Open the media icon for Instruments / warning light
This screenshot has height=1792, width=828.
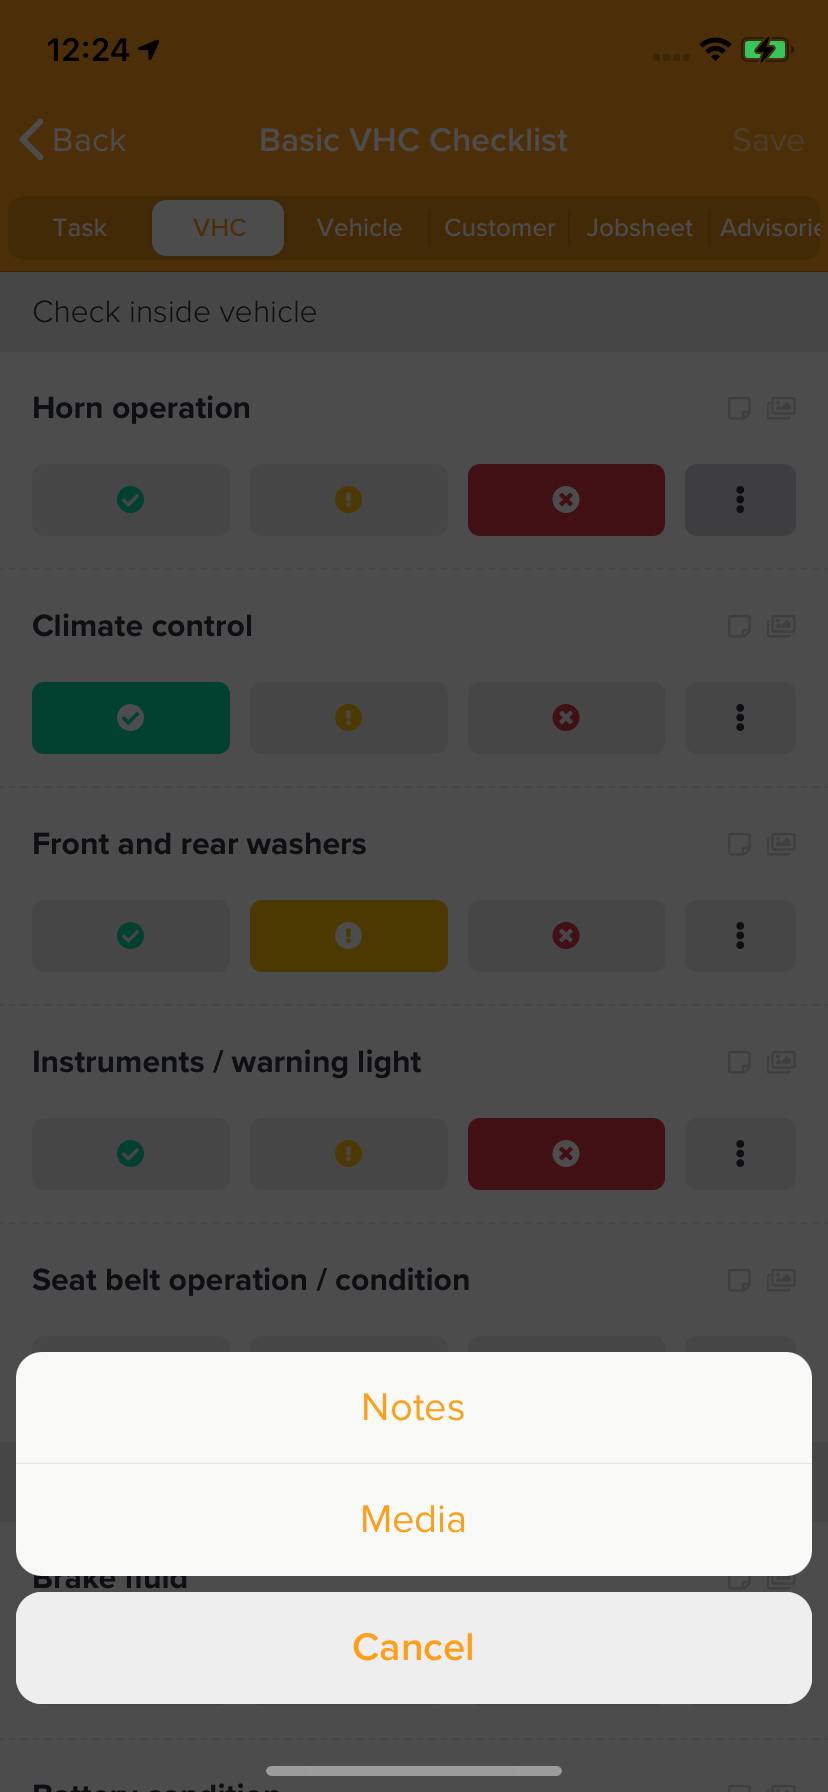[x=781, y=1062]
